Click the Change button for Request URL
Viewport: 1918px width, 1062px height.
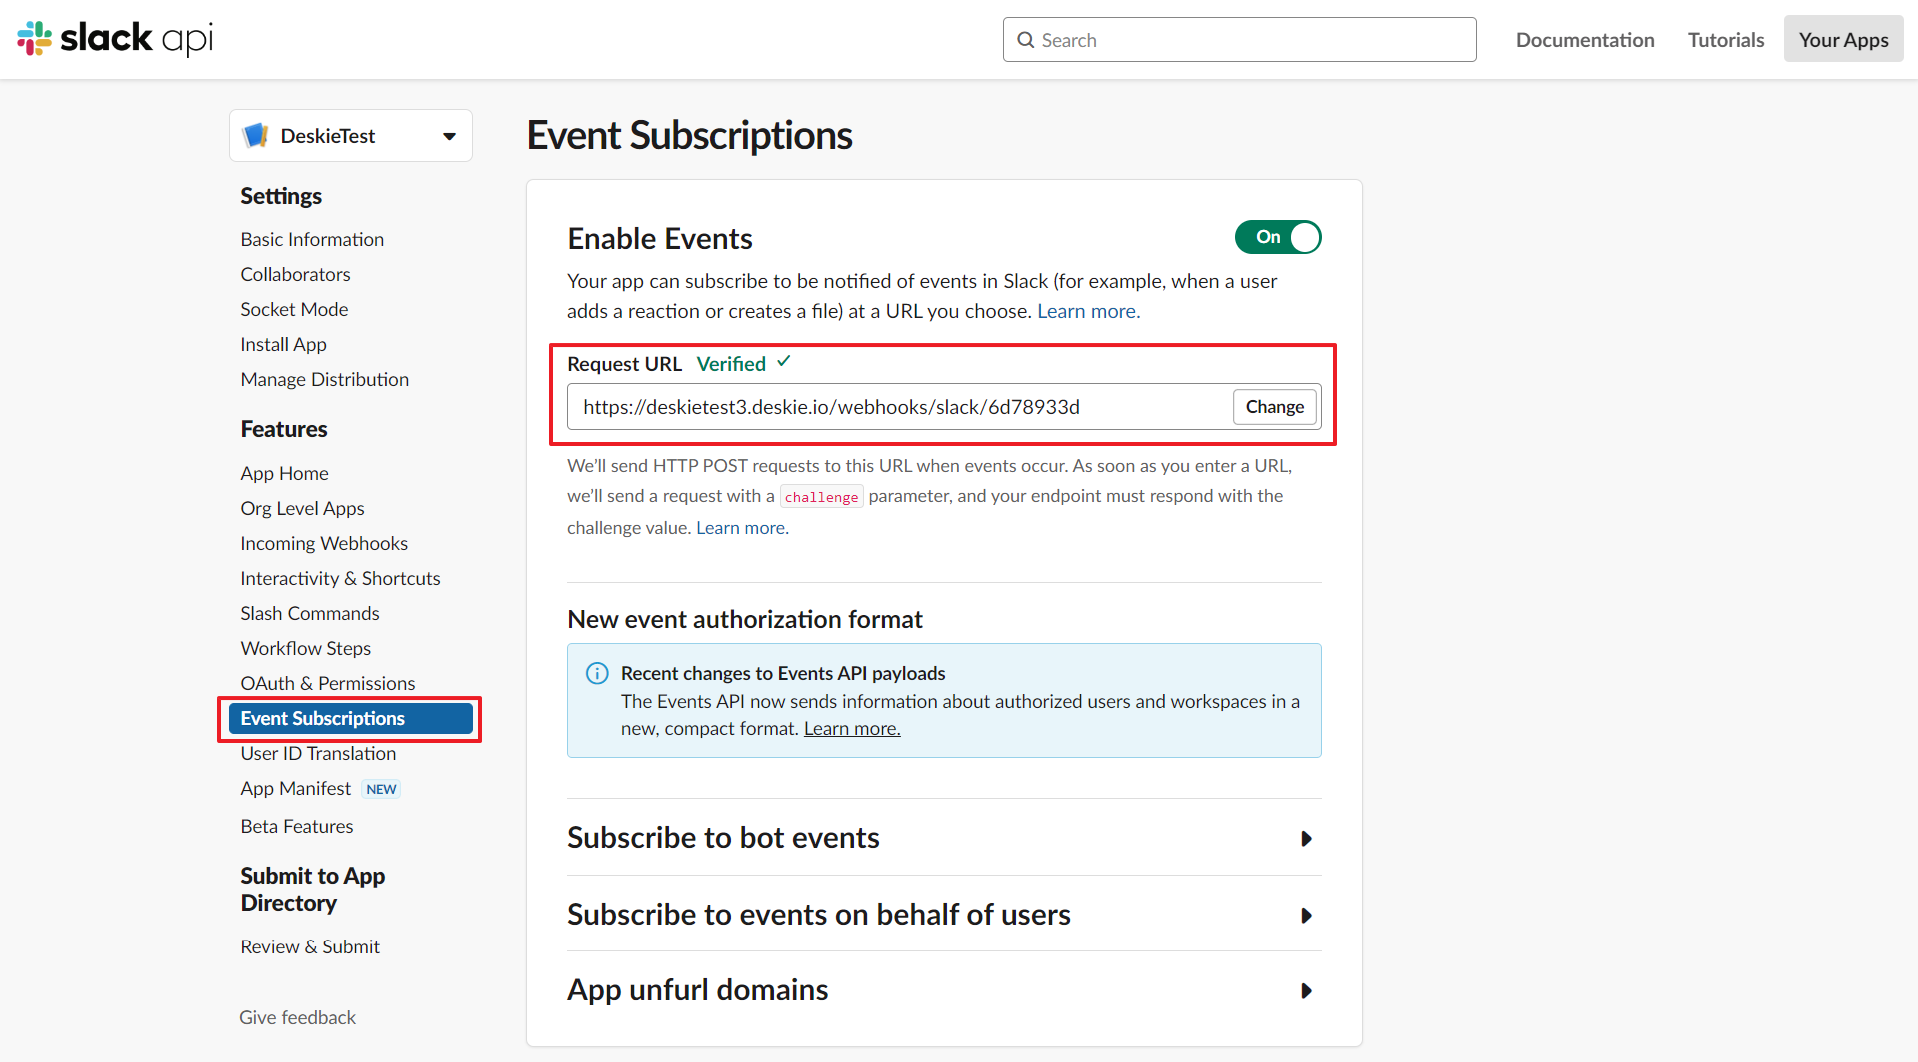1275,407
